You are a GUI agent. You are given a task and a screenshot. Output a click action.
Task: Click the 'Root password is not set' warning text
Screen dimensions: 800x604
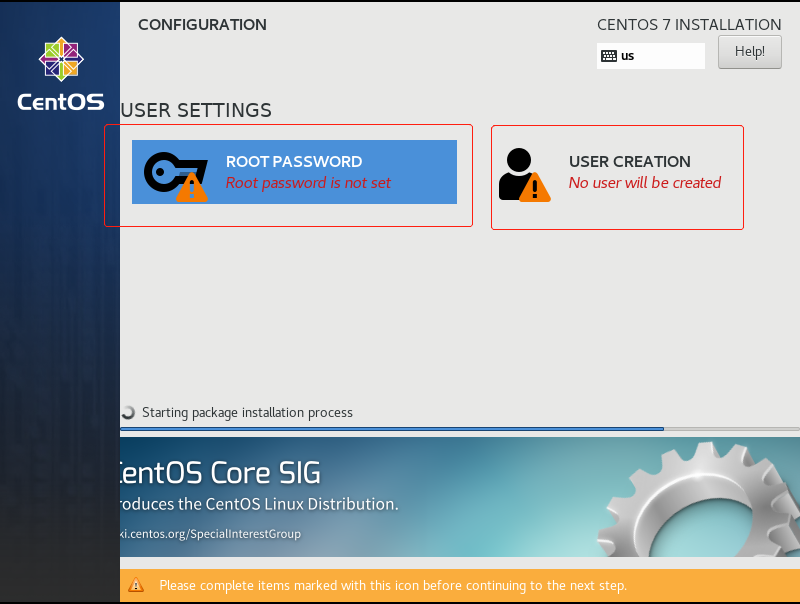[x=308, y=183]
